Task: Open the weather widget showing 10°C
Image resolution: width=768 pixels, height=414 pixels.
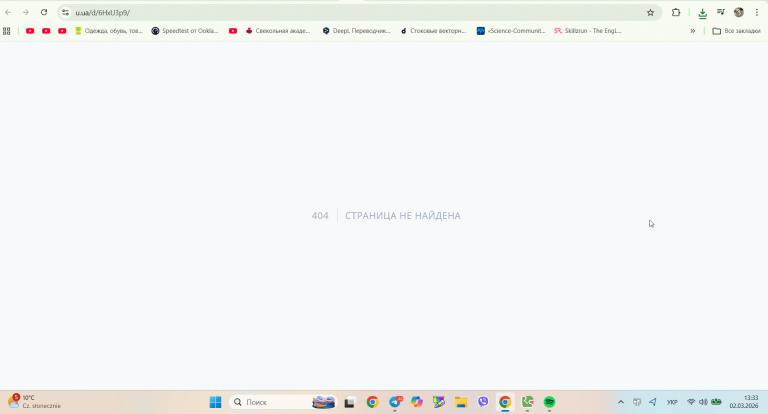Action: (x=34, y=402)
